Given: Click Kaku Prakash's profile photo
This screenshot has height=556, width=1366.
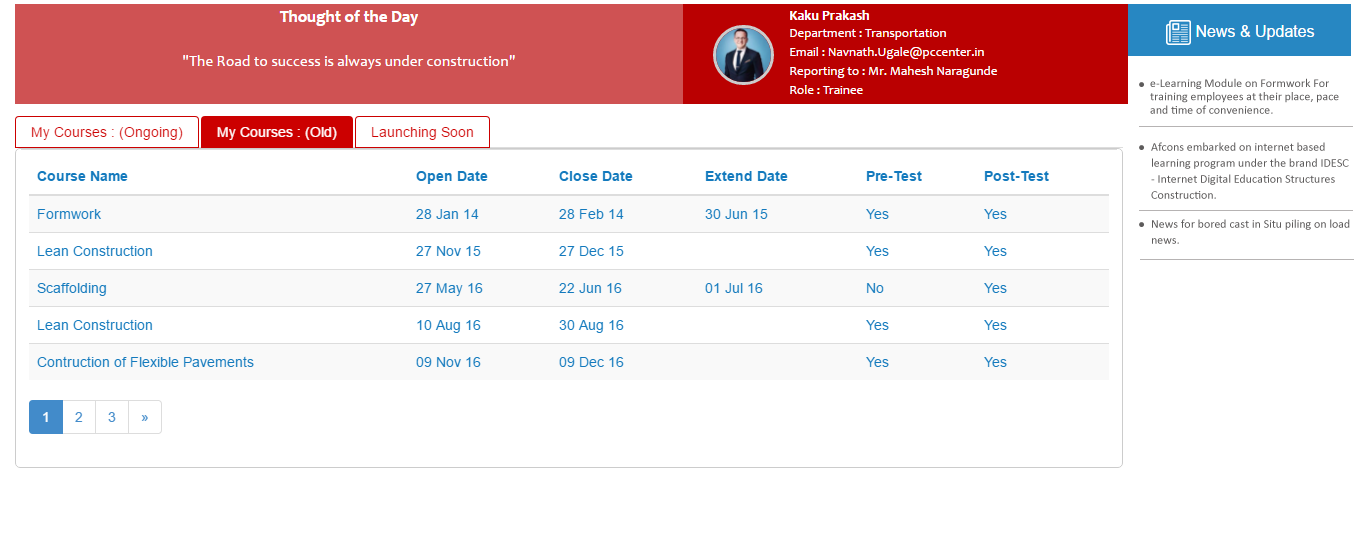Looking at the screenshot, I should pyautogui.click(x=743, y=55).
